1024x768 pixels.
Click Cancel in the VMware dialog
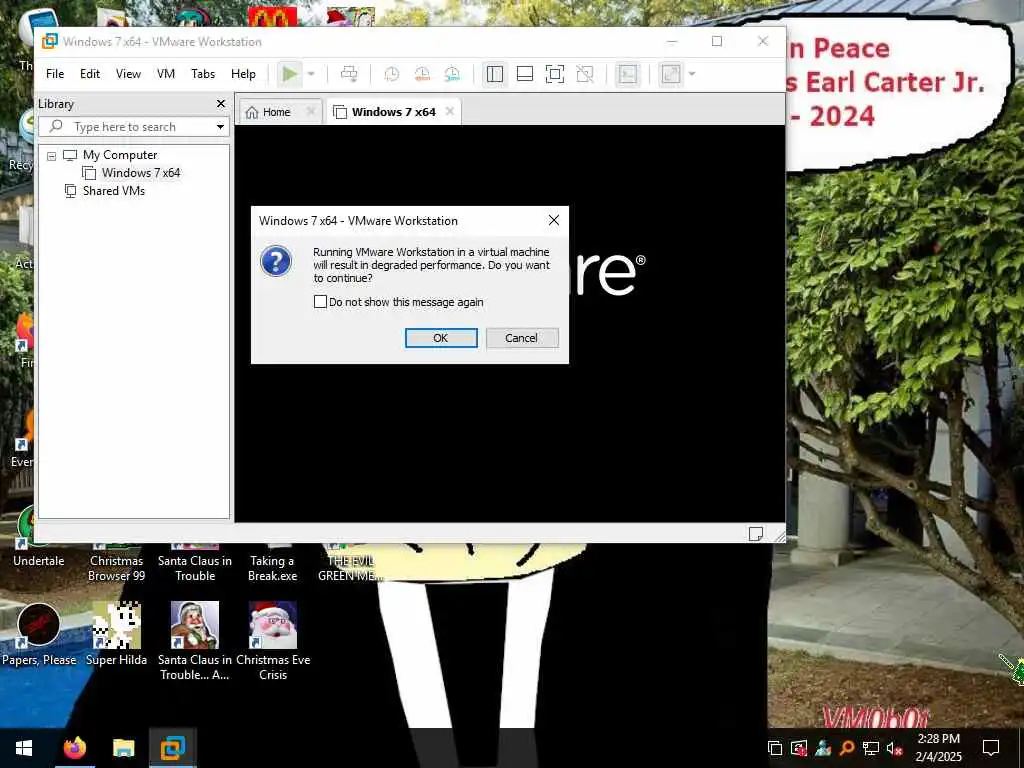pos(521,338)
